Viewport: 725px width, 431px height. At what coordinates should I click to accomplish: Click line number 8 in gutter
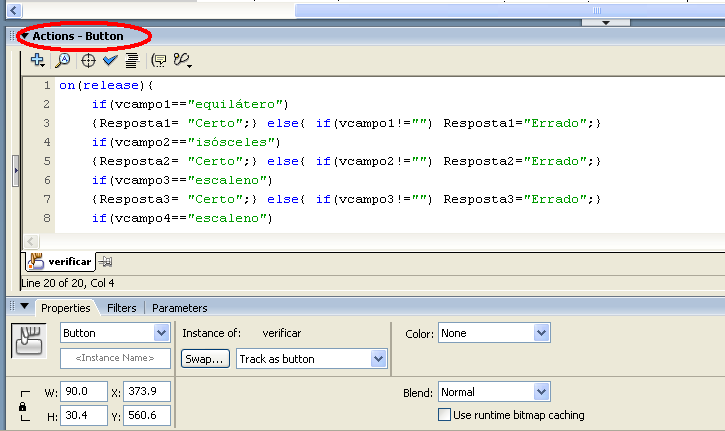(x=47, y=218)
